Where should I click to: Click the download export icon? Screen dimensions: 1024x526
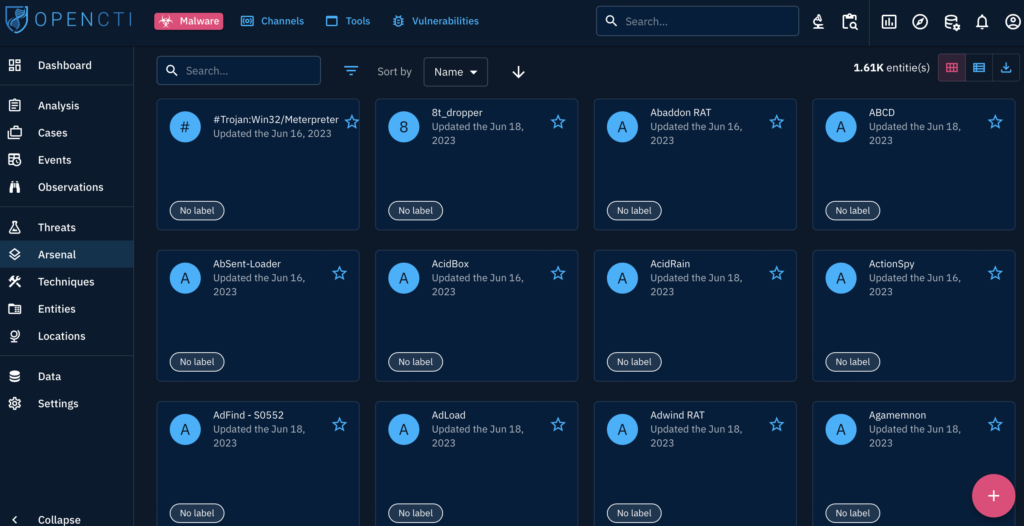pyautogui.click(x=1006, y=68)
